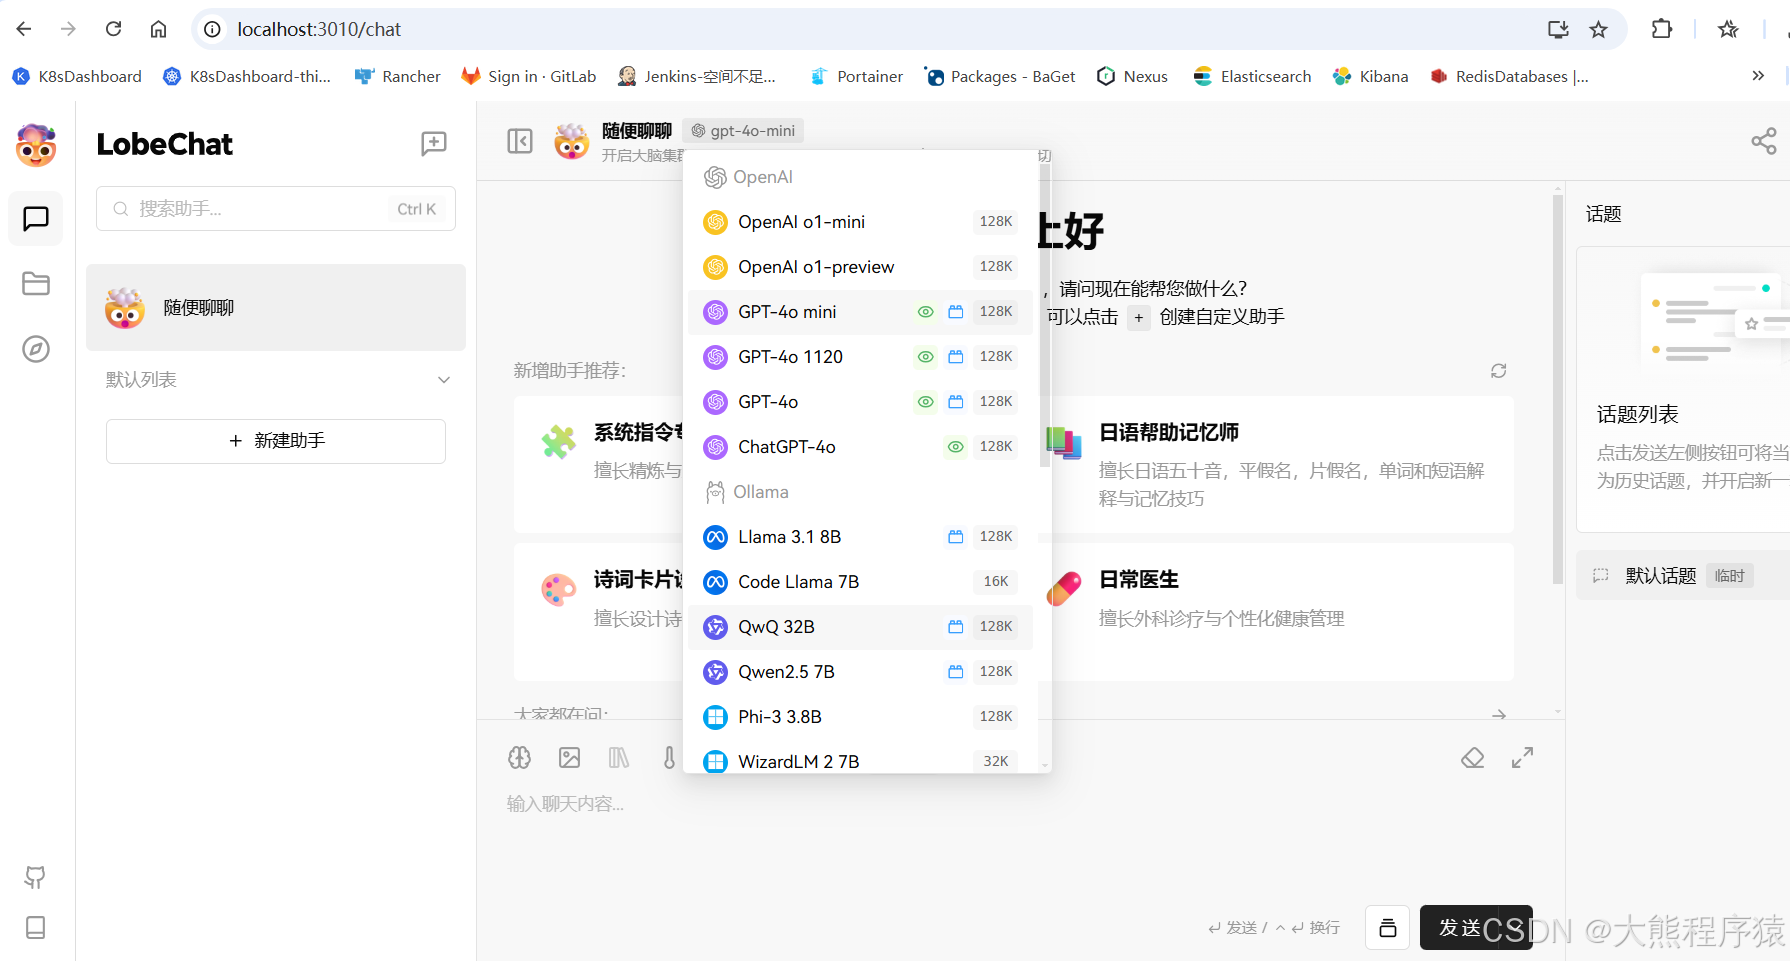Click browser home icon
This screenshot has height=961, width=1790.
point(158,29)
